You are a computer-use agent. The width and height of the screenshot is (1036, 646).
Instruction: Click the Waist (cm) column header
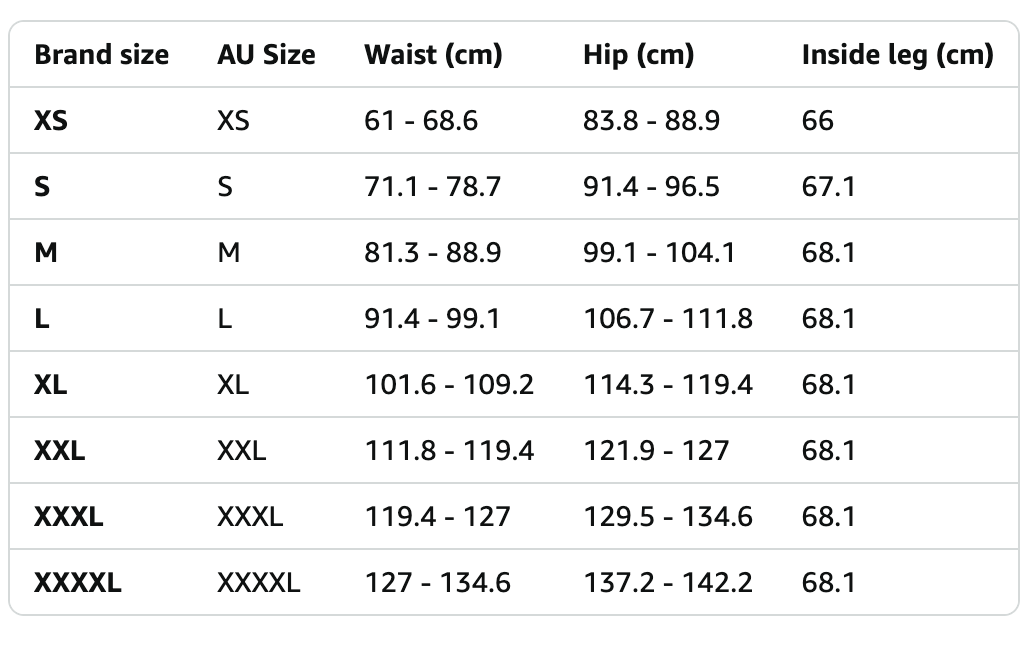[433, 55]
